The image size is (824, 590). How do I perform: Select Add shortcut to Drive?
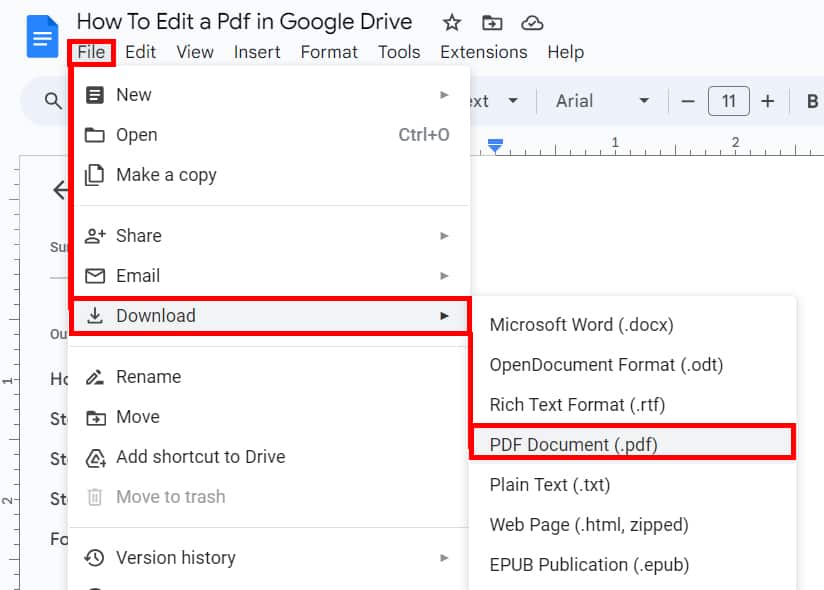[269, 457]
